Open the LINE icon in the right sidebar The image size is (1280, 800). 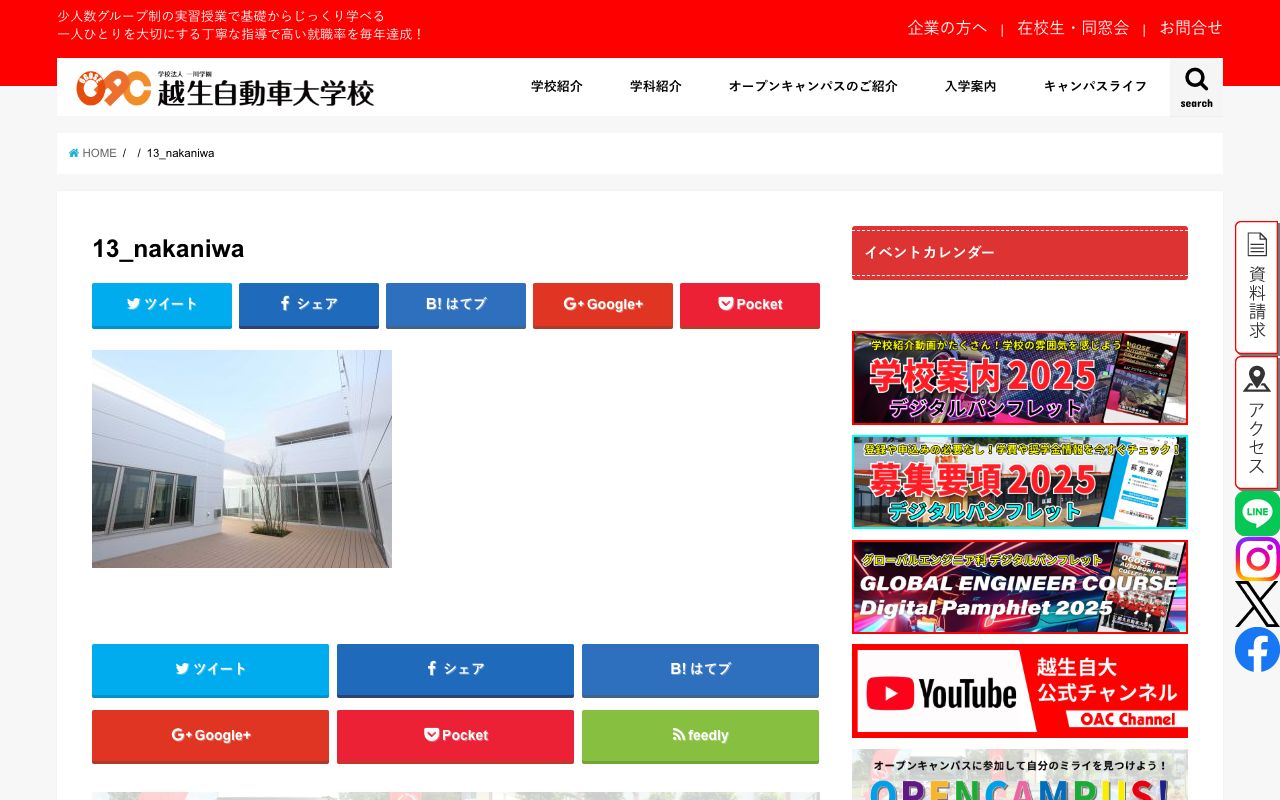1256,513
